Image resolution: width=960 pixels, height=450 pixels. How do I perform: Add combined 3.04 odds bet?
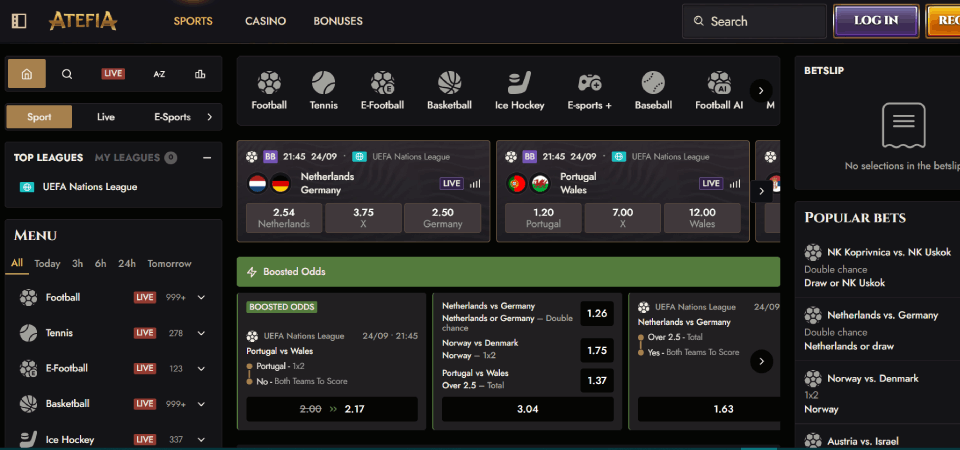click(528, 409)
